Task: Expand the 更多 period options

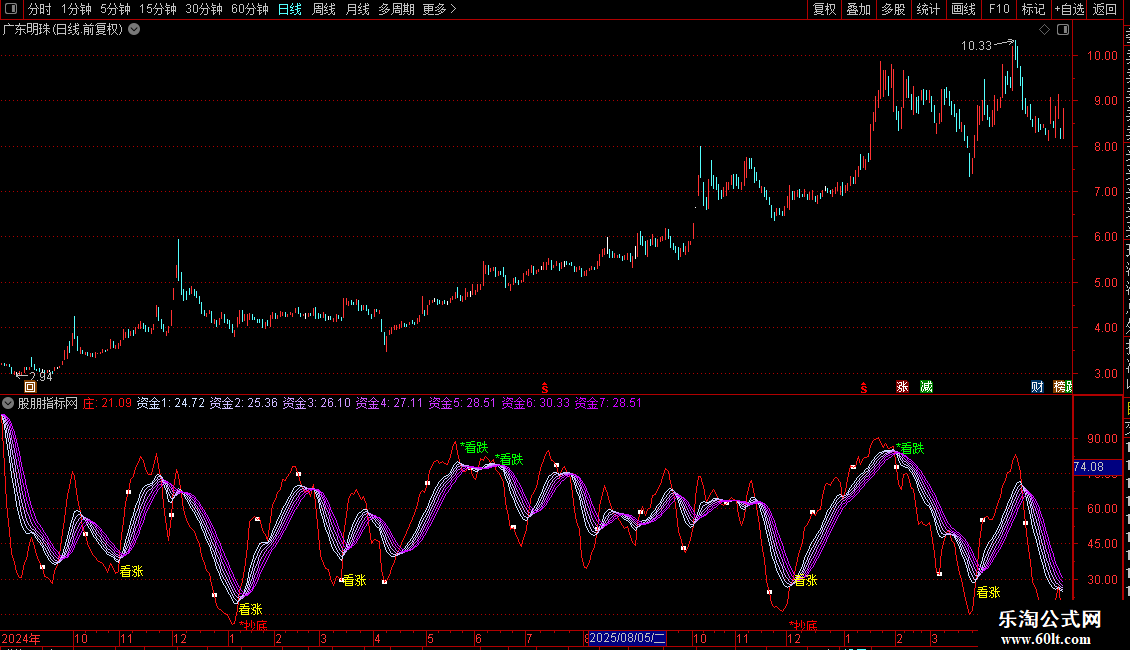Action: click(440, 9)
